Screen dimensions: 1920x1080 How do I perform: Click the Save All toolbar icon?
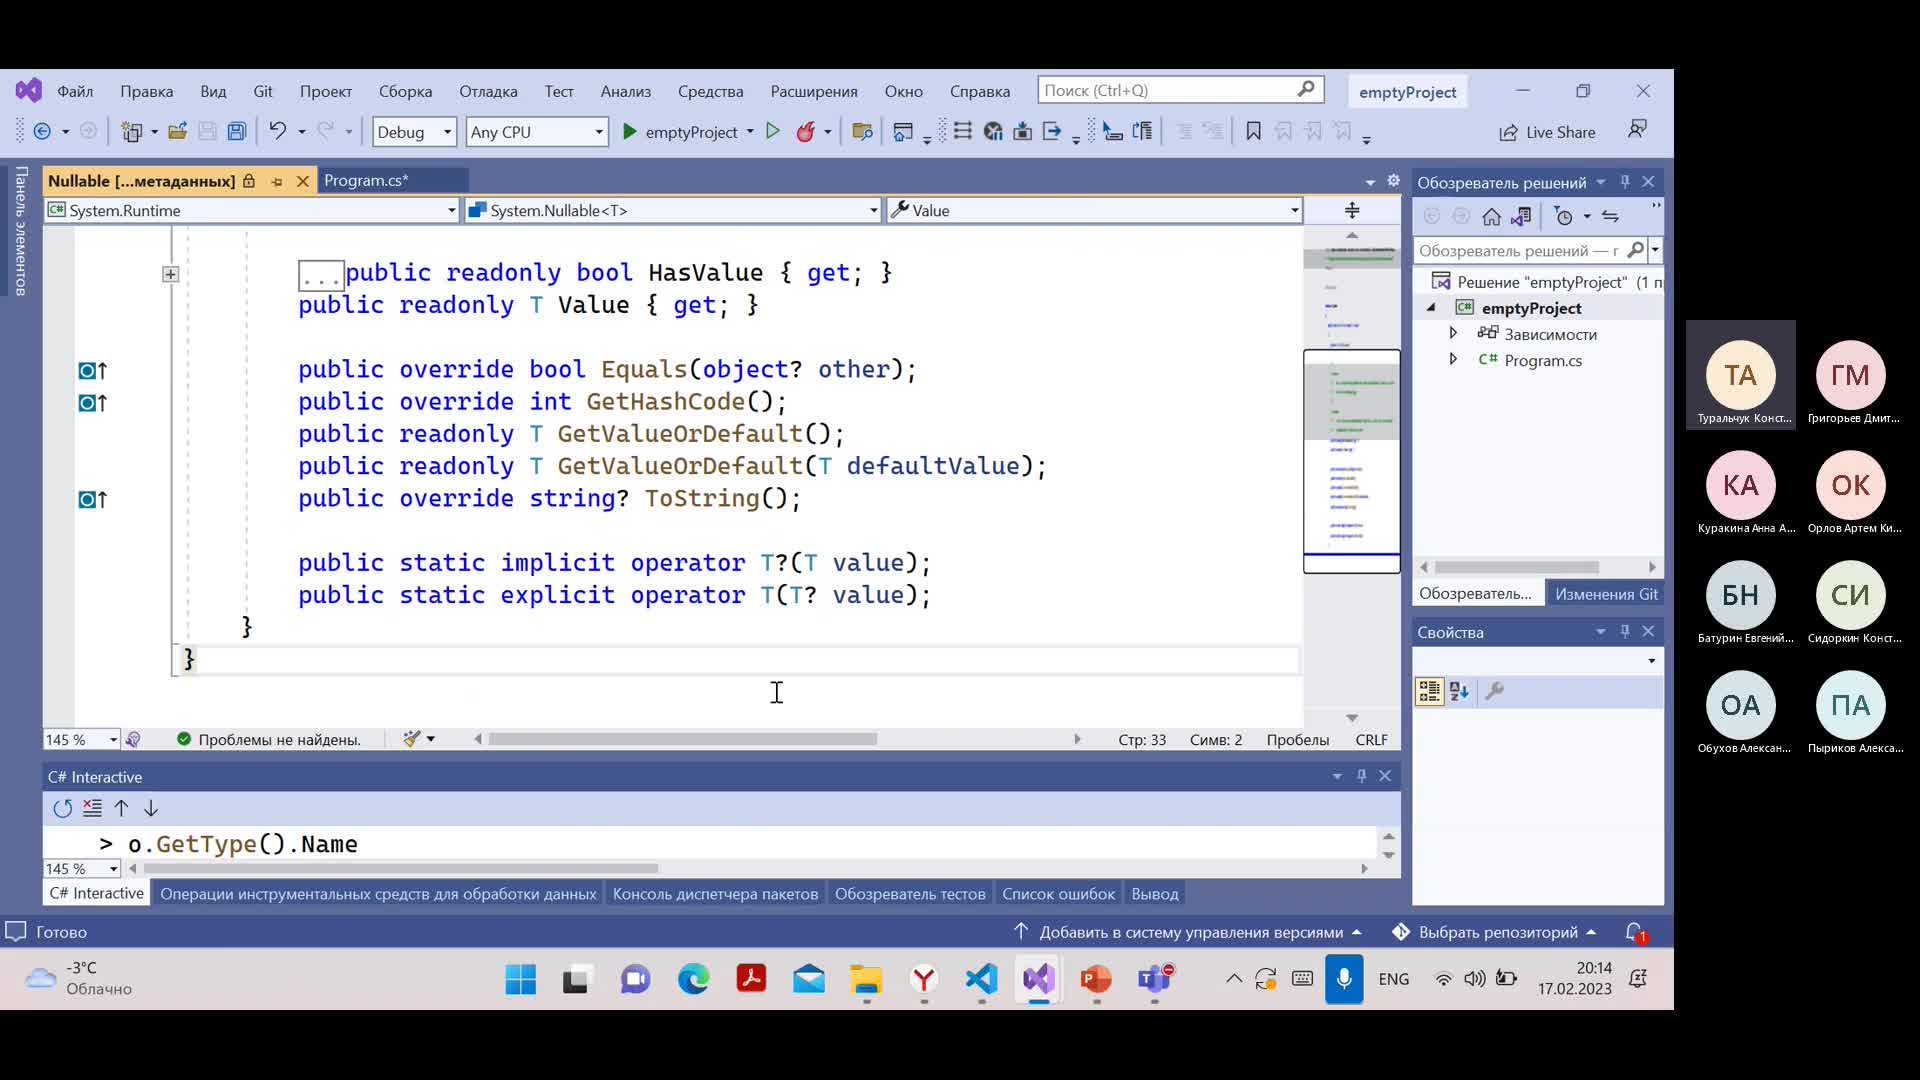tap(237, 132)
